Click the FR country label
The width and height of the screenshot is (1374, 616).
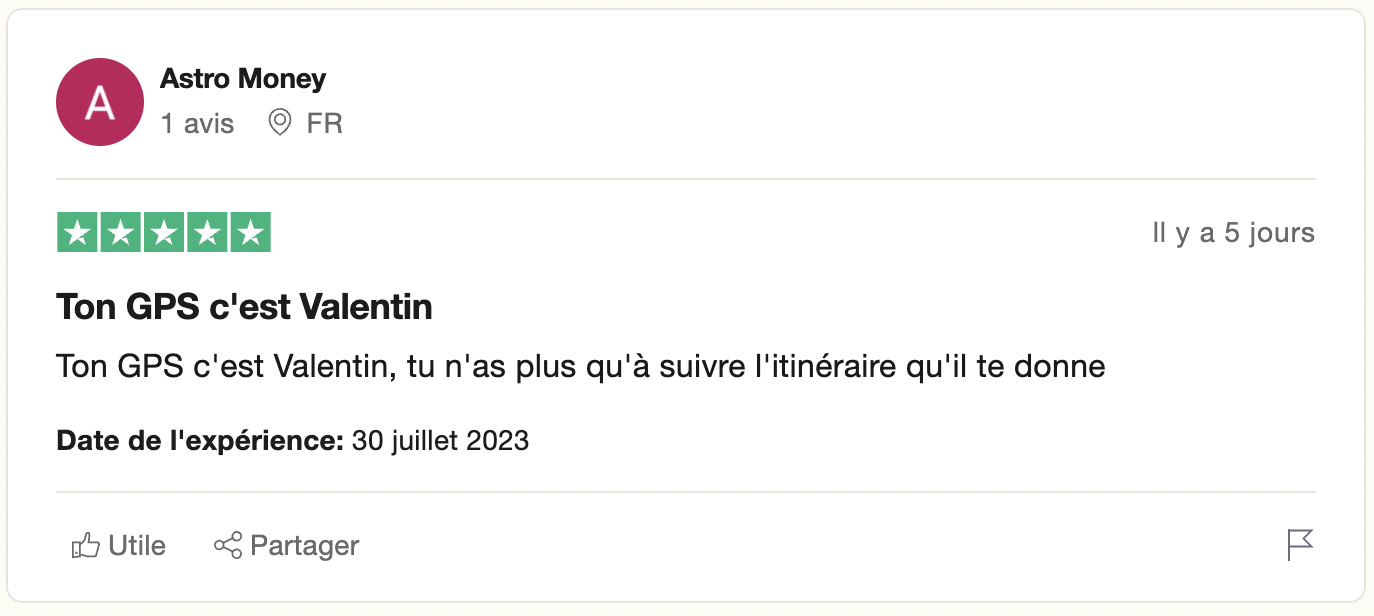click(325, 123)
